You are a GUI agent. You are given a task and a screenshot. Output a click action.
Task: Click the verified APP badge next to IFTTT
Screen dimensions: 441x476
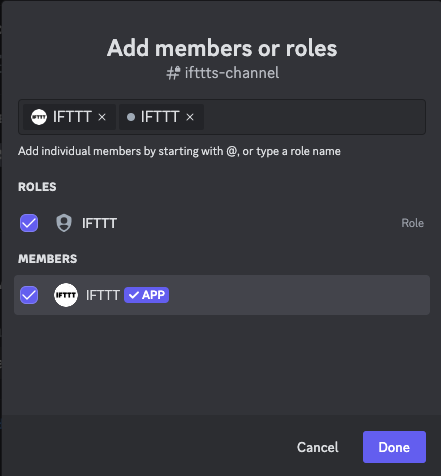click(x=147, y=295)
